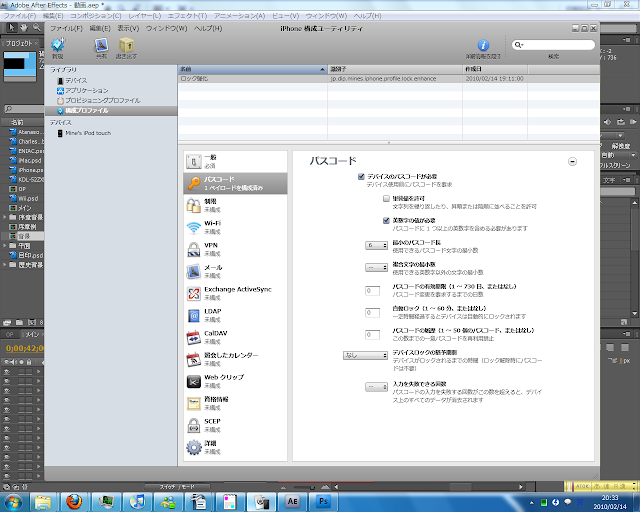Open the device lock grace period dropdown
Screen dimensions: 640x512
[x=365, y=356]
